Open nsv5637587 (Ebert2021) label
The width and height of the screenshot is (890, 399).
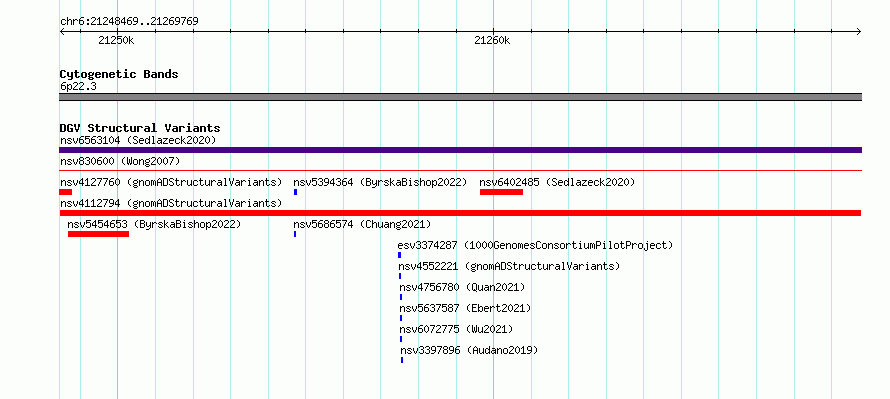(465, 308)
